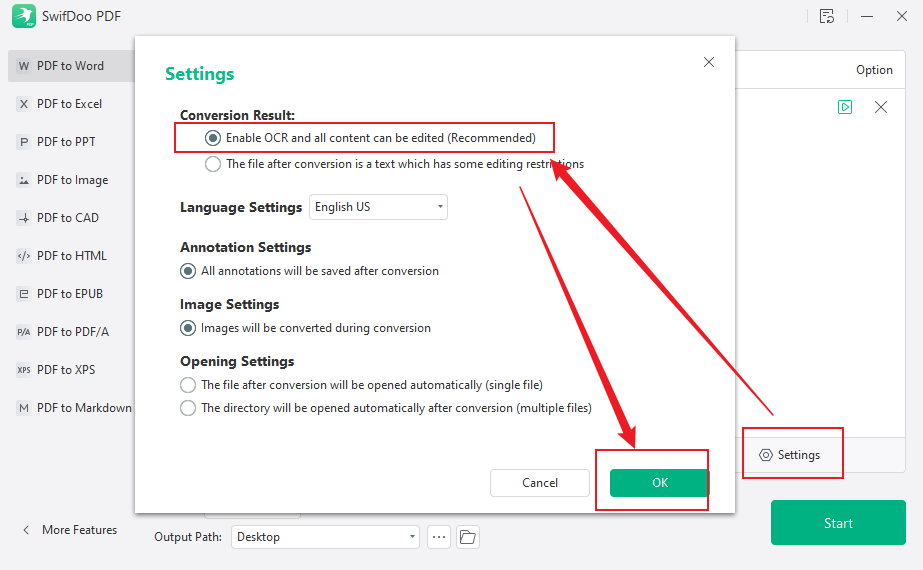Screen dimensions: 923x570
Task: Enable auto-open directory after conversion (multiple files)
Action: pos(188,408)
